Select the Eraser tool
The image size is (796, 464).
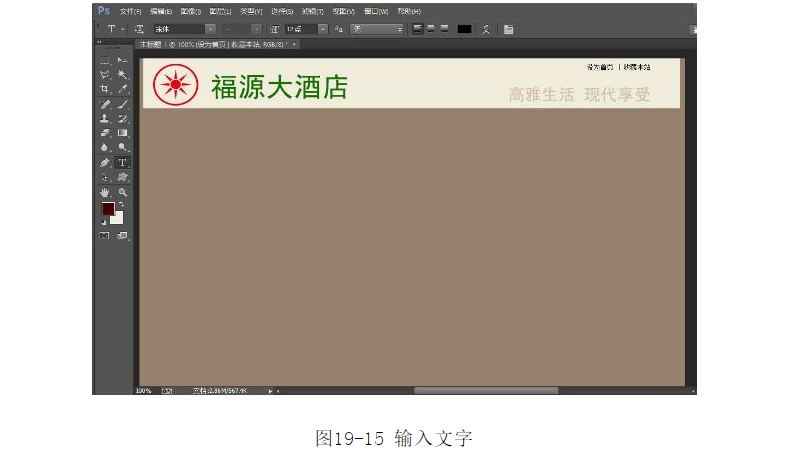(x=105, y=133)
